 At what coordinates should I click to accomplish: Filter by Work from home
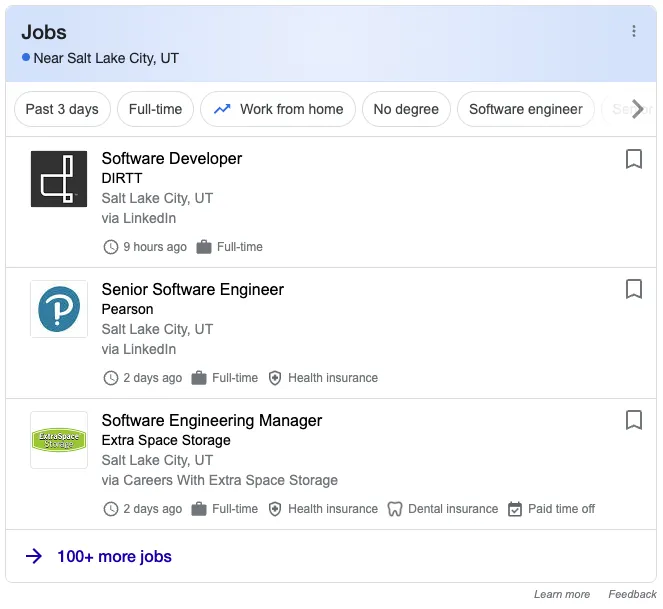[x=278, y=109]
